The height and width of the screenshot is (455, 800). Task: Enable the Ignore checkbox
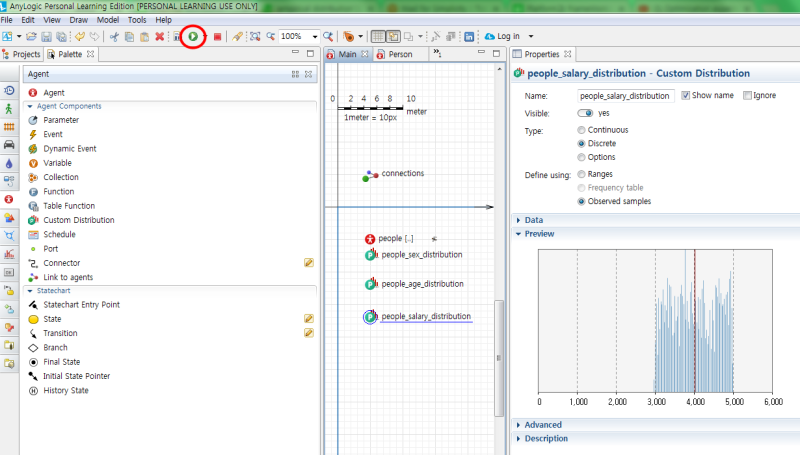click(x=747, y=95)
